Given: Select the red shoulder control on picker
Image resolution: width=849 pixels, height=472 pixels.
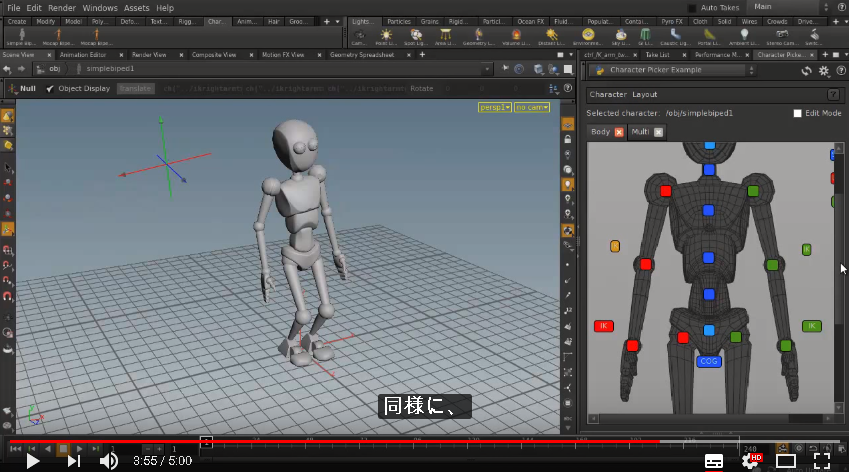Looking at the screenshot, I should point(665,191).
